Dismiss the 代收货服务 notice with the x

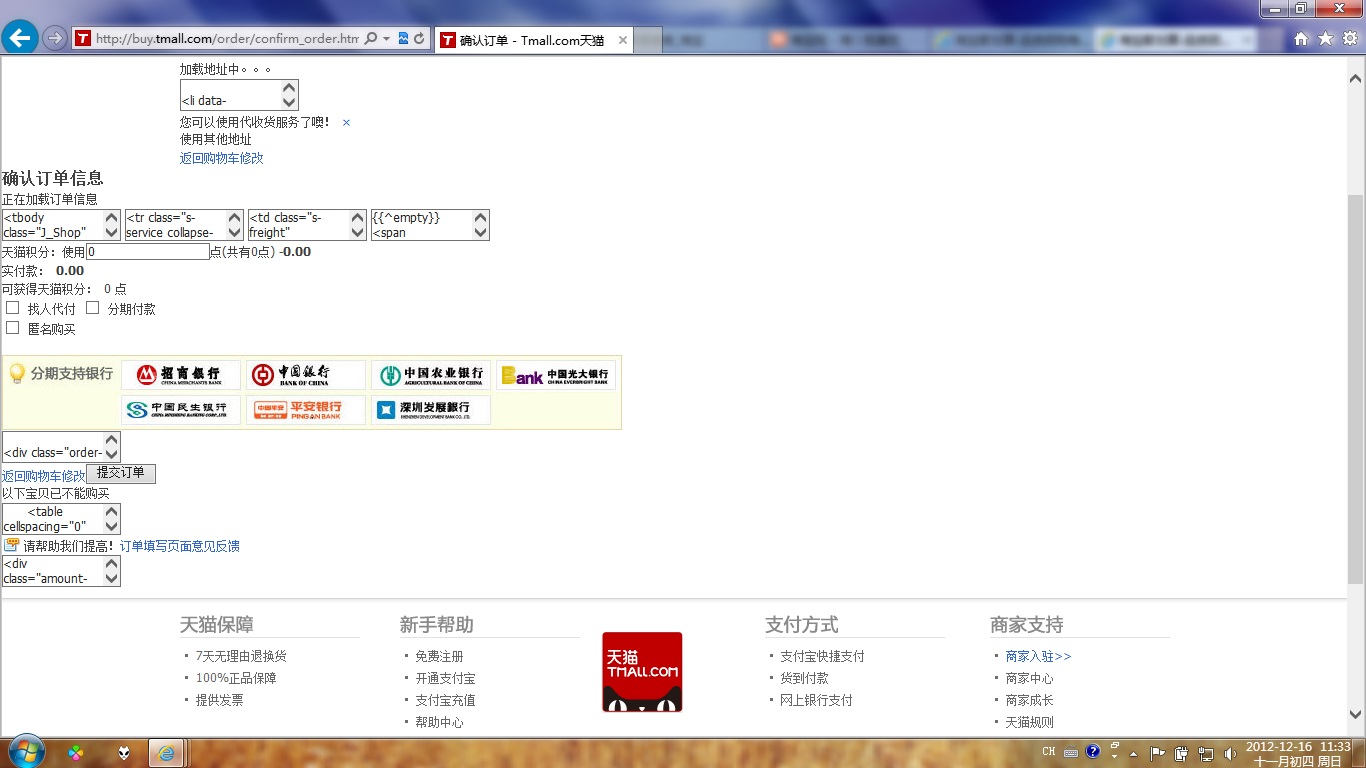346,122
